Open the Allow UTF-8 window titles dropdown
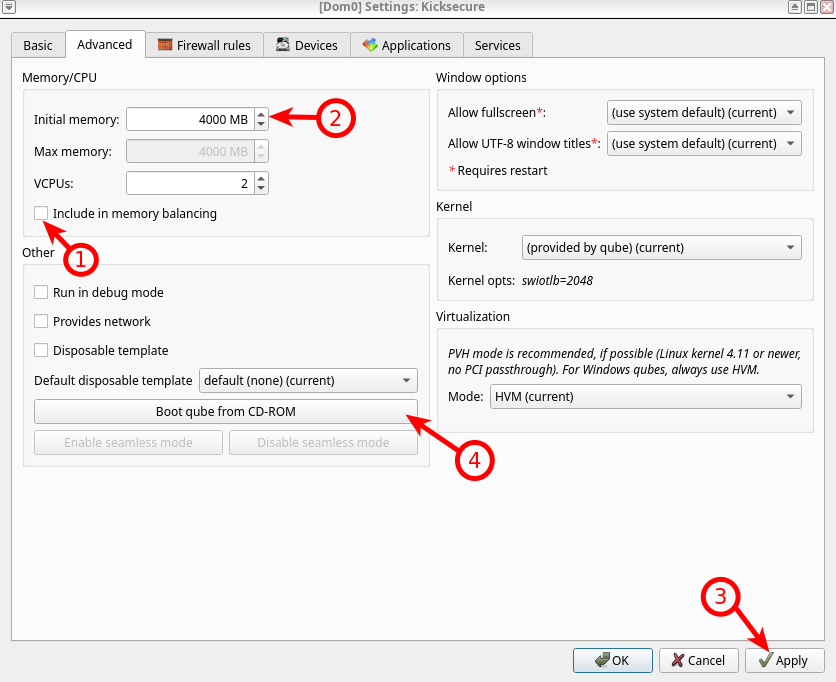836x682 pixels. (x=704, y=144)
